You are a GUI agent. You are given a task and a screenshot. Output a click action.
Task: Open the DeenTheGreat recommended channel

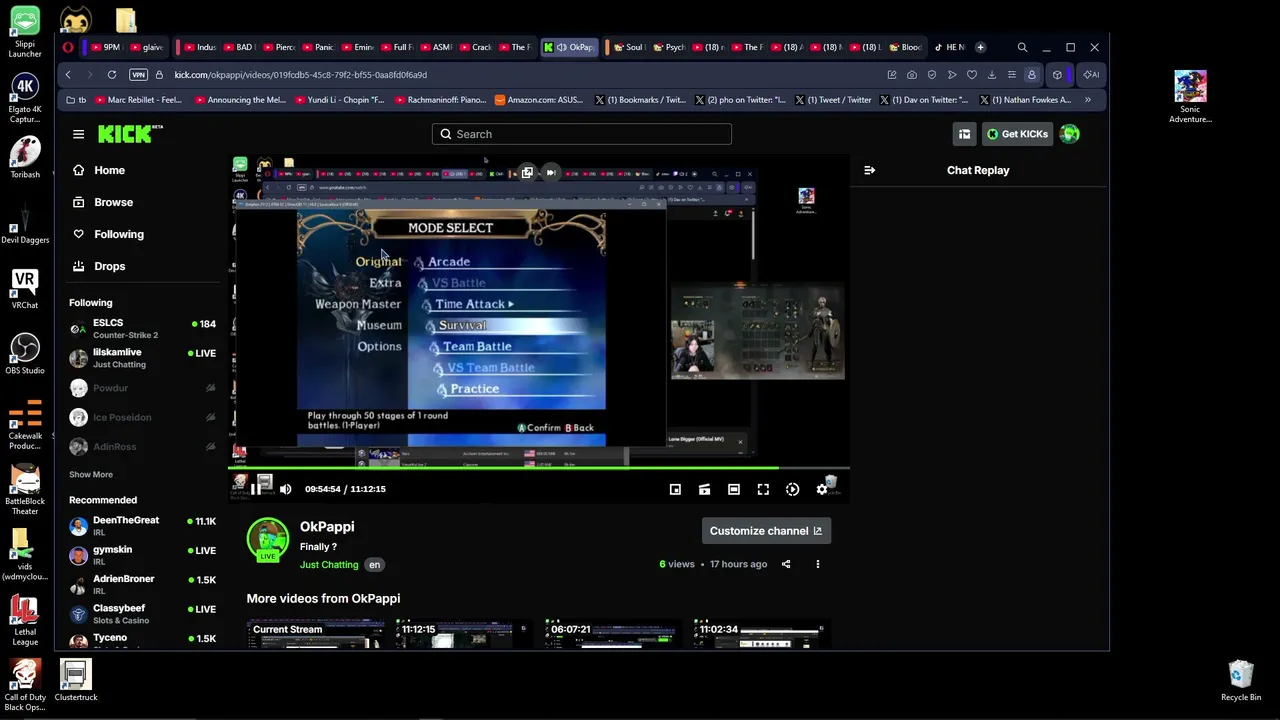coord(142,526)
